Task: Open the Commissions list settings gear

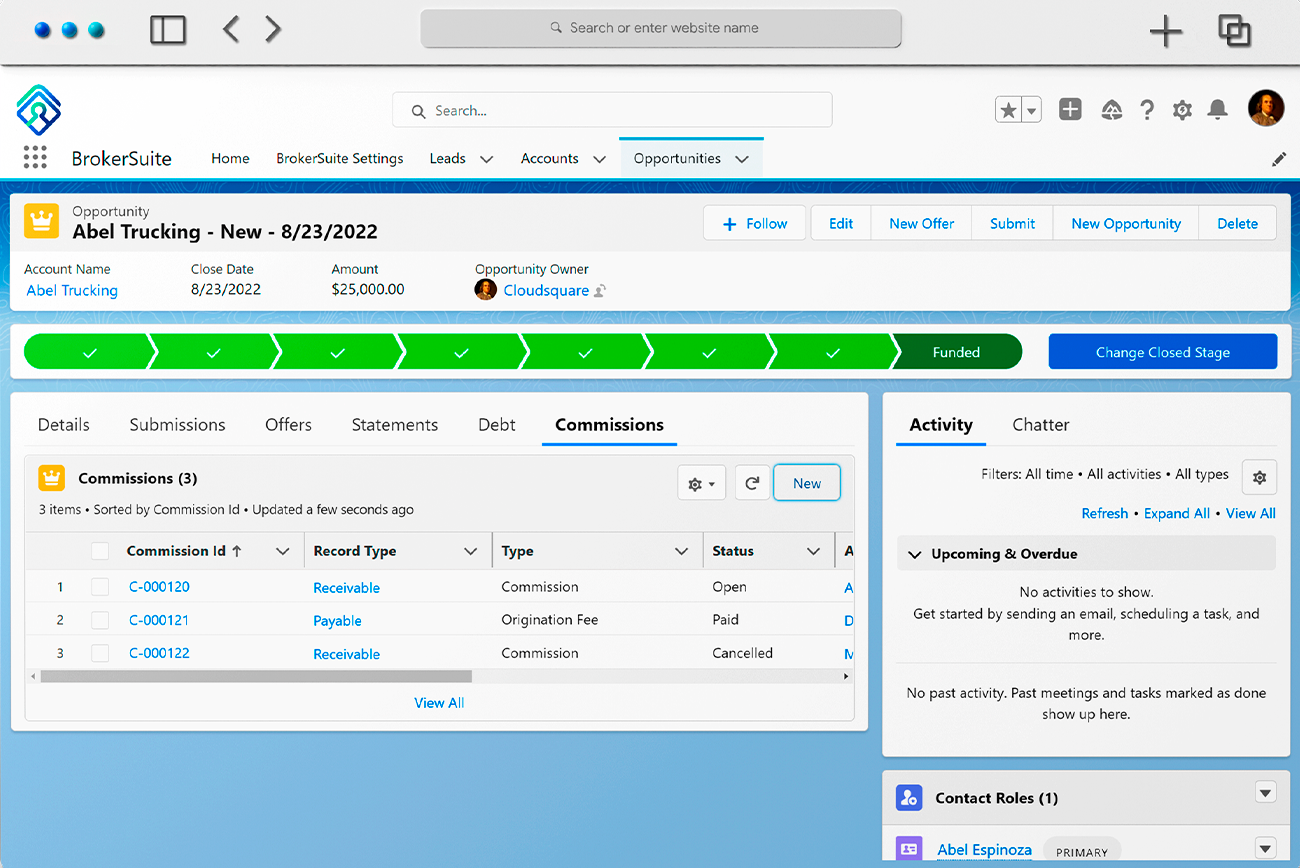Action: pyautogui.click(x=701, y=482)
